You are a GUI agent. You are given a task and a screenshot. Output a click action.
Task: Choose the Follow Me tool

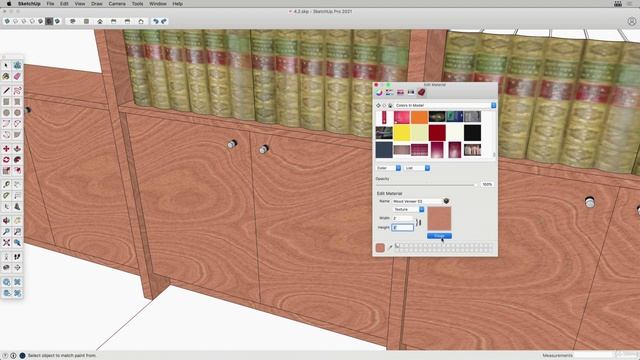click(17, 160)
